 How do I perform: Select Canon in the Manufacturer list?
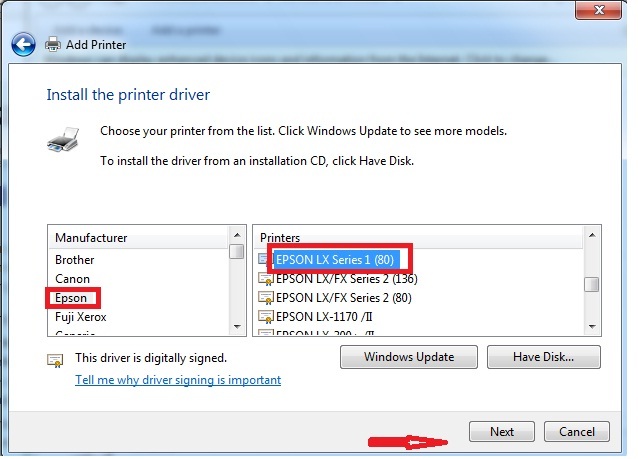[x=72, y=279]
